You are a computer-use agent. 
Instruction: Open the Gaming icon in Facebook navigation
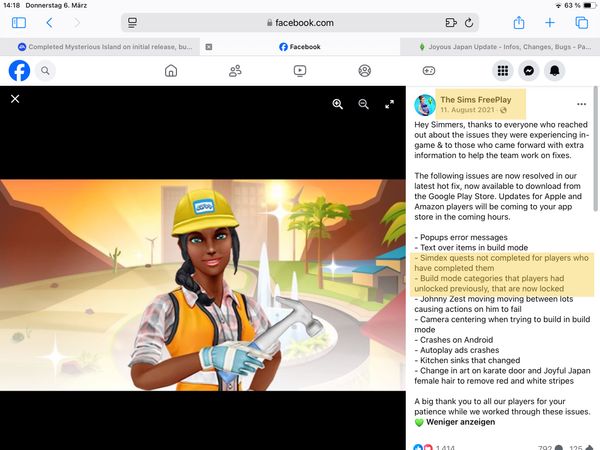429,70
